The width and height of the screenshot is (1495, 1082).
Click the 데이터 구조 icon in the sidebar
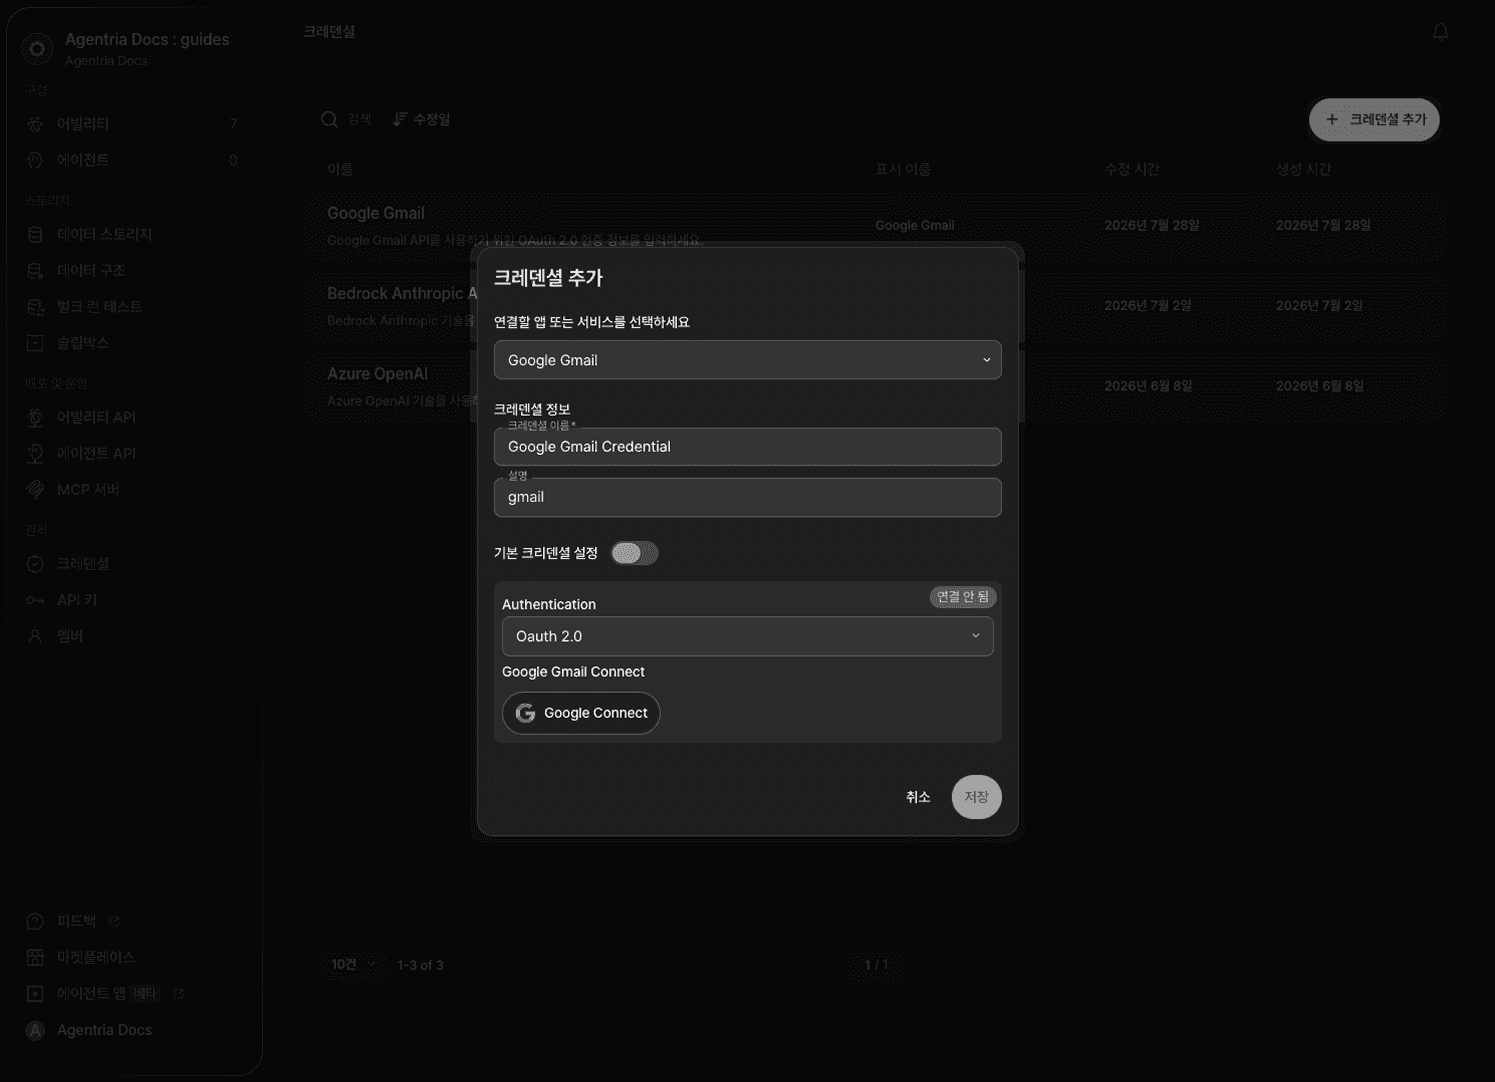click(36, 270)
